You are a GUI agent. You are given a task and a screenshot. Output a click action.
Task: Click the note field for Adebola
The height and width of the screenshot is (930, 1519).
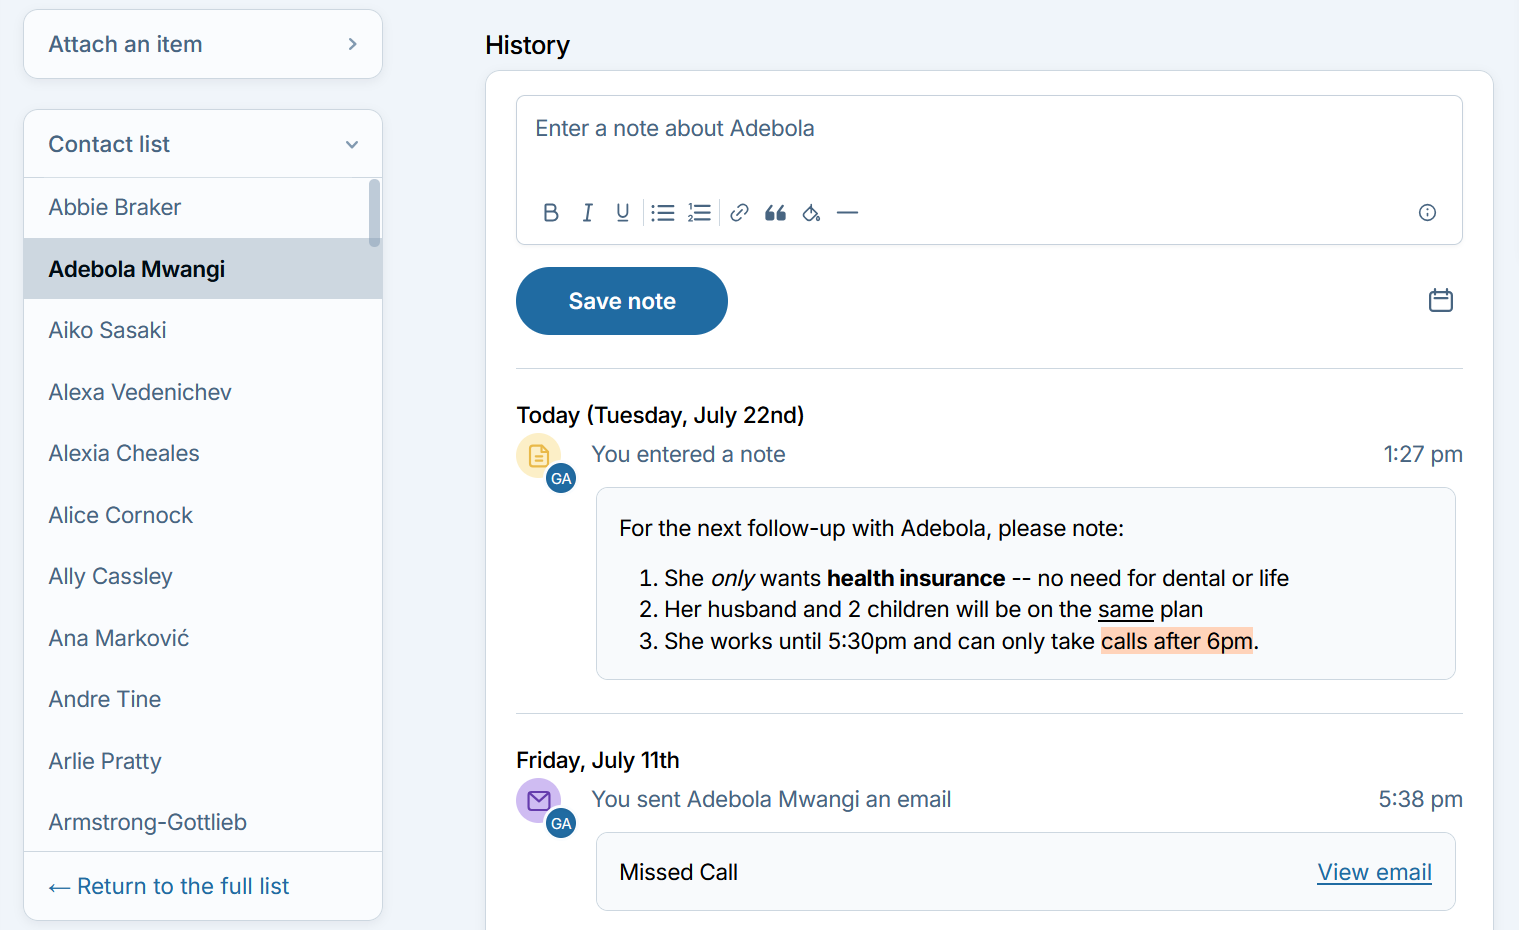click(x=988, y=140)
